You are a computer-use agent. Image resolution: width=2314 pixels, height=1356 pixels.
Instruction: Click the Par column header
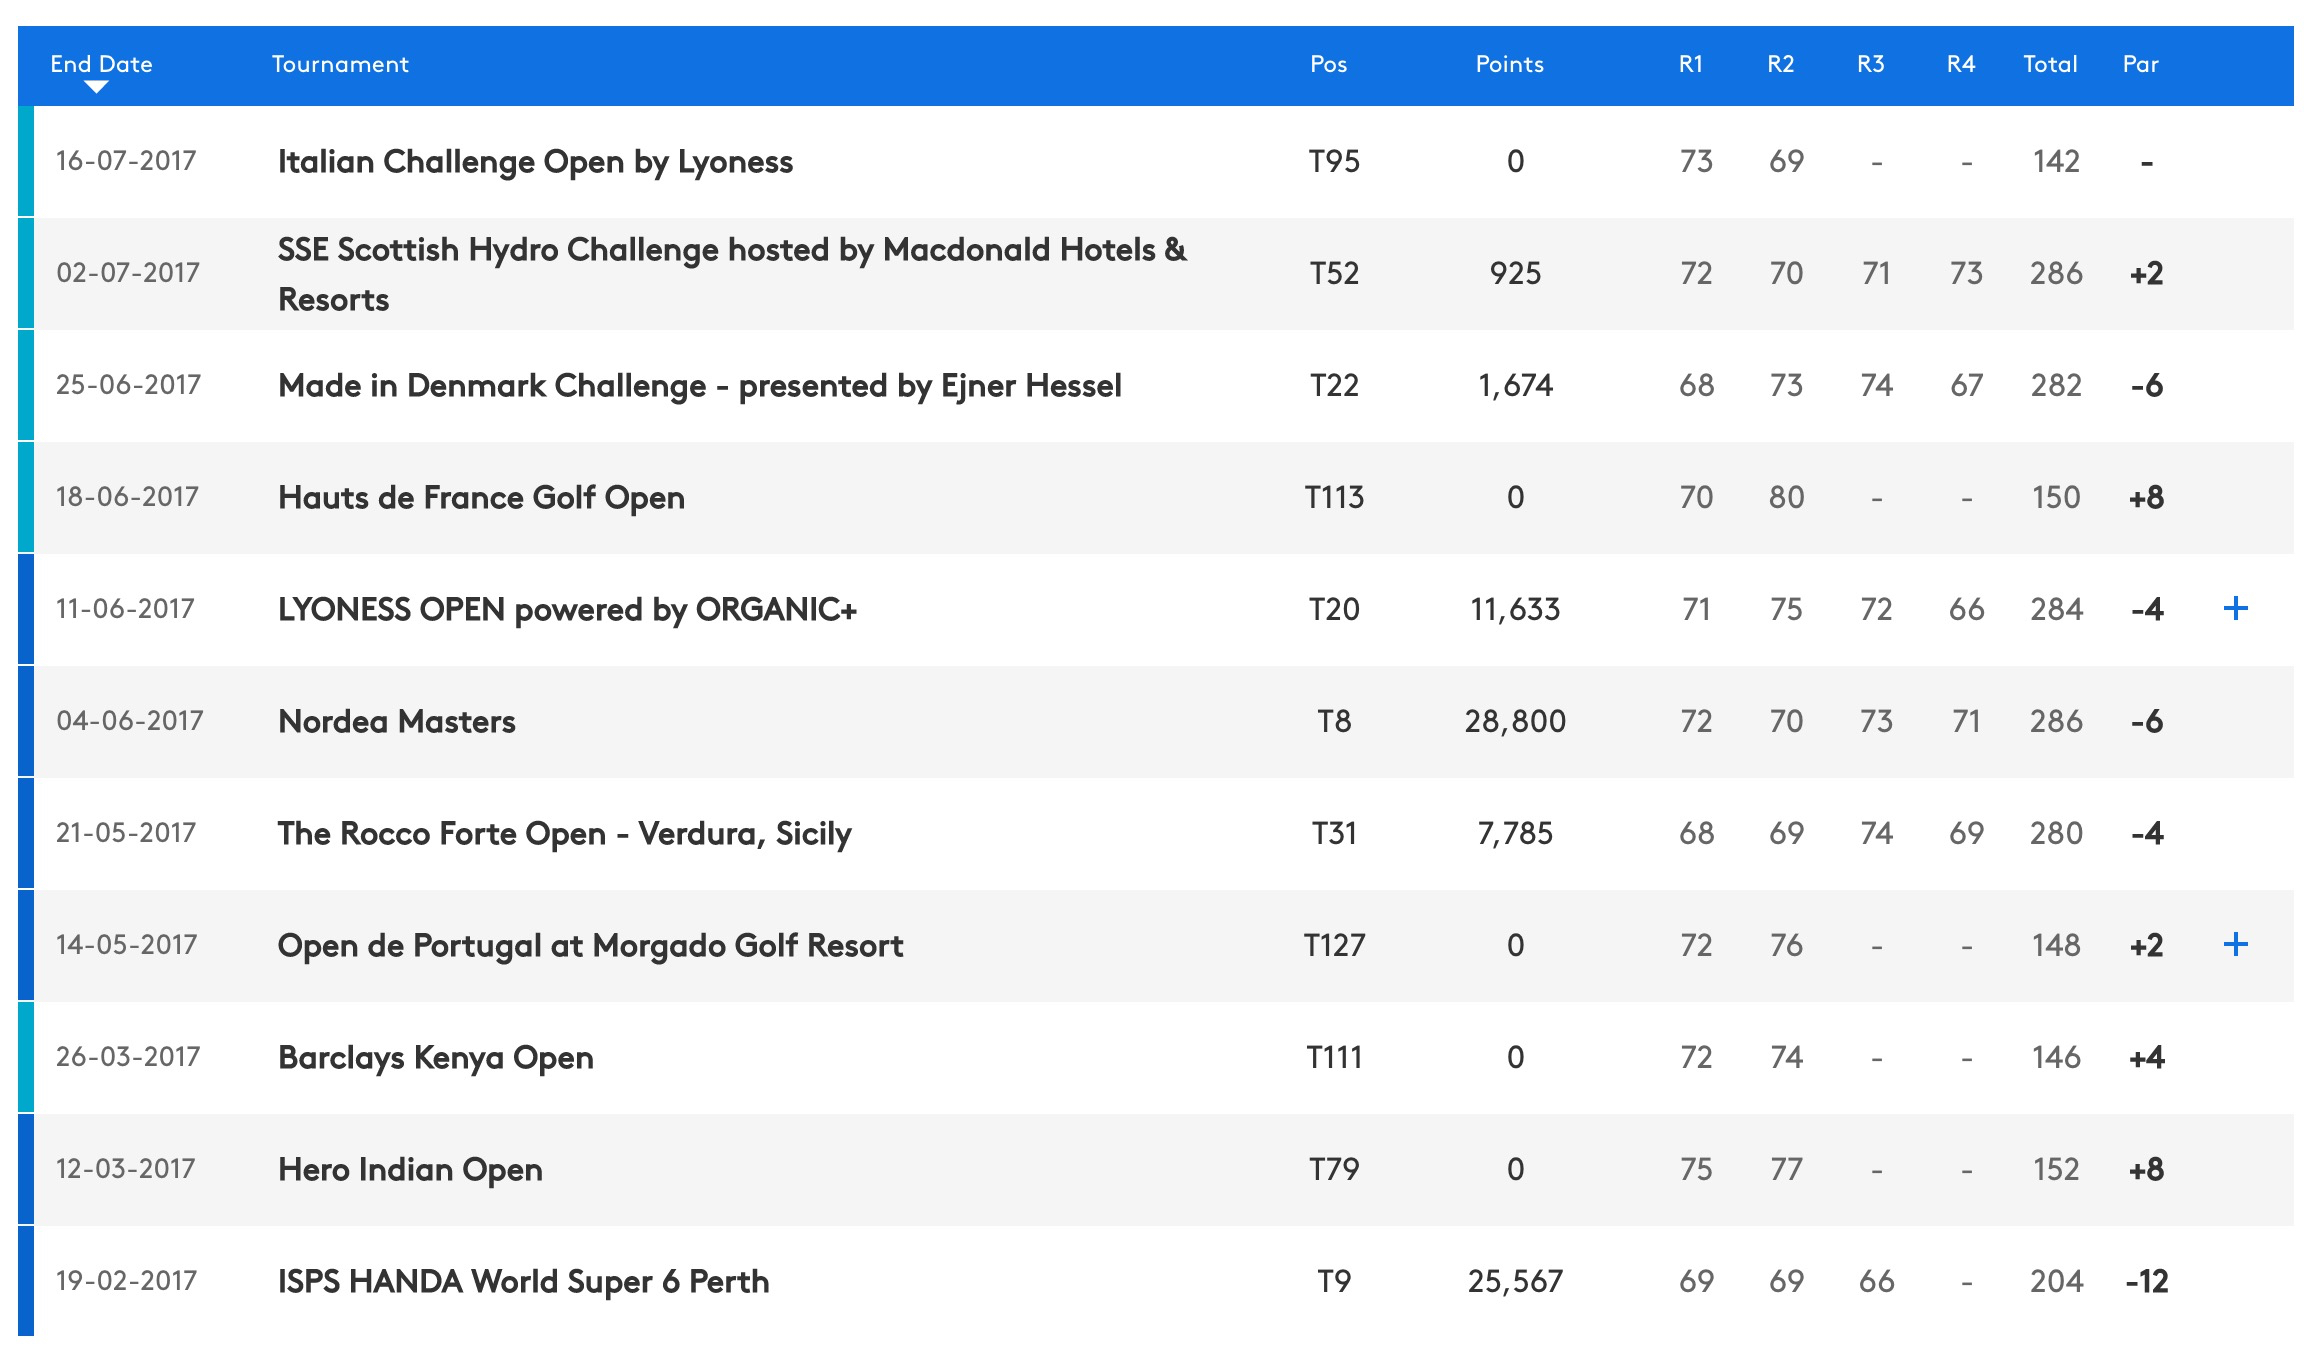coord(2140,64)
